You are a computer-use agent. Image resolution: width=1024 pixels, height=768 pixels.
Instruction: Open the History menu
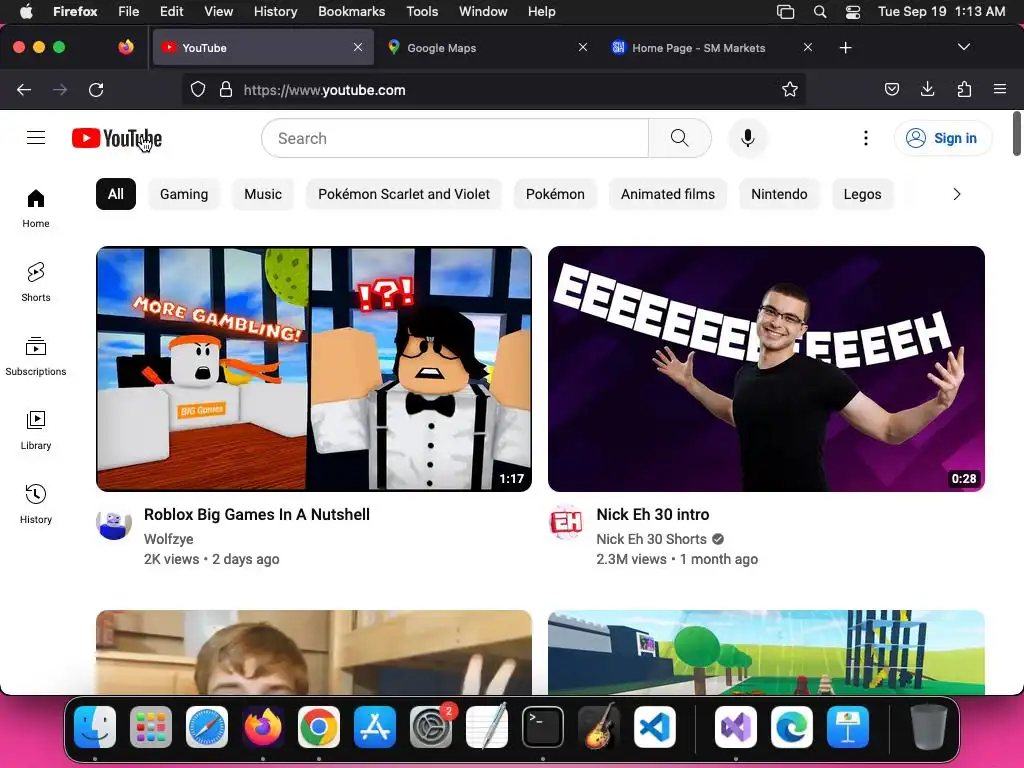(275, 11)
